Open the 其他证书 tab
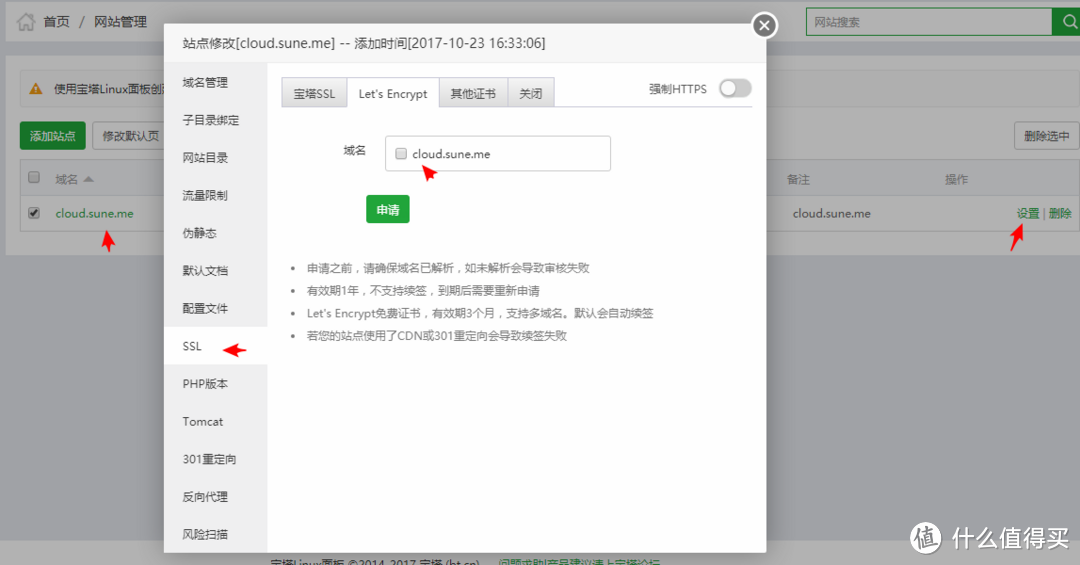Viewport: 1080px width, 565px height. (x=473, y=93)
